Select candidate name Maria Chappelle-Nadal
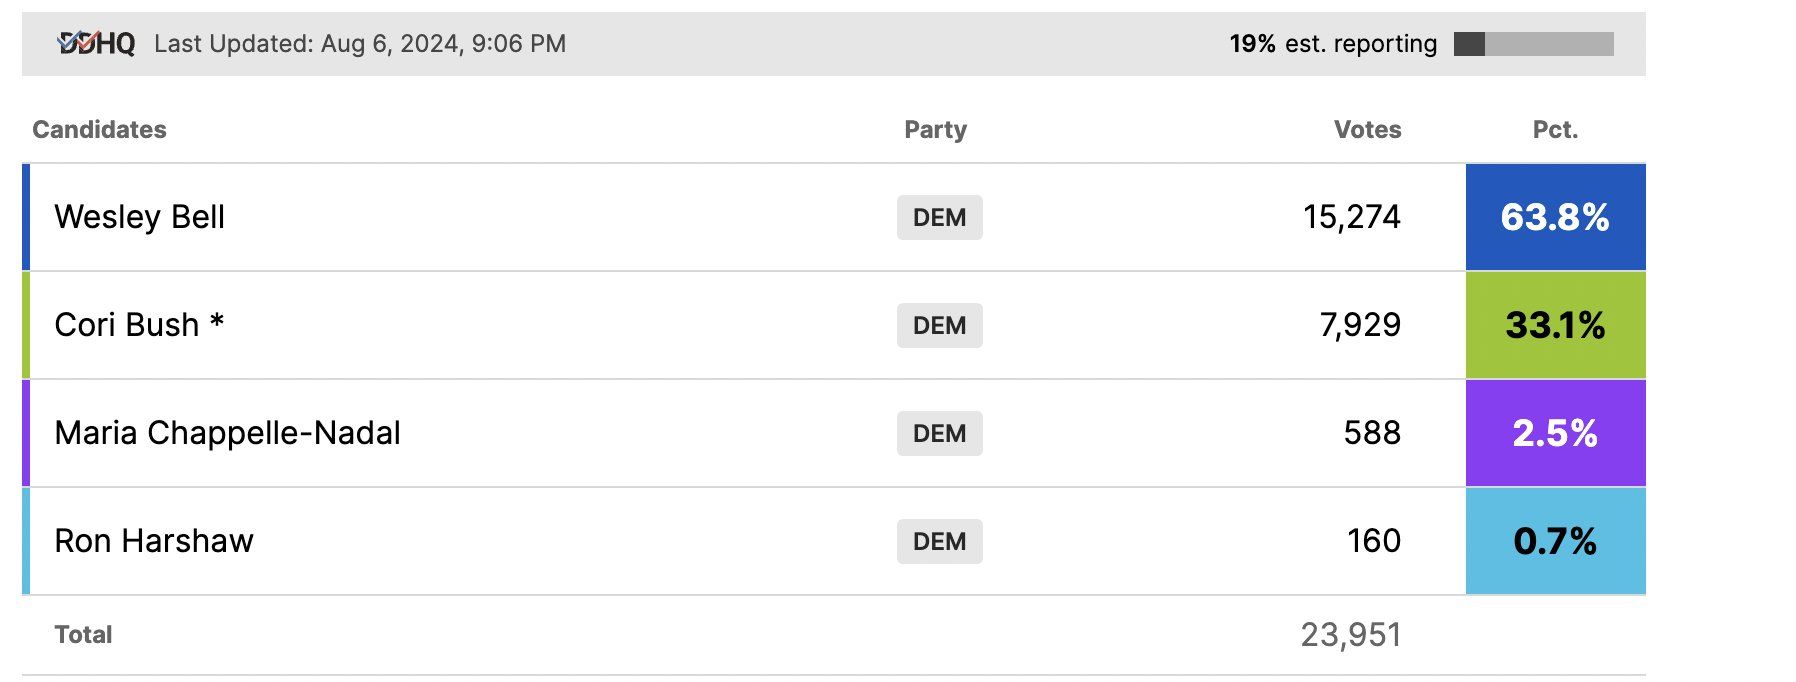Viewport: 1796px width, 682px height. click(227, 433)
